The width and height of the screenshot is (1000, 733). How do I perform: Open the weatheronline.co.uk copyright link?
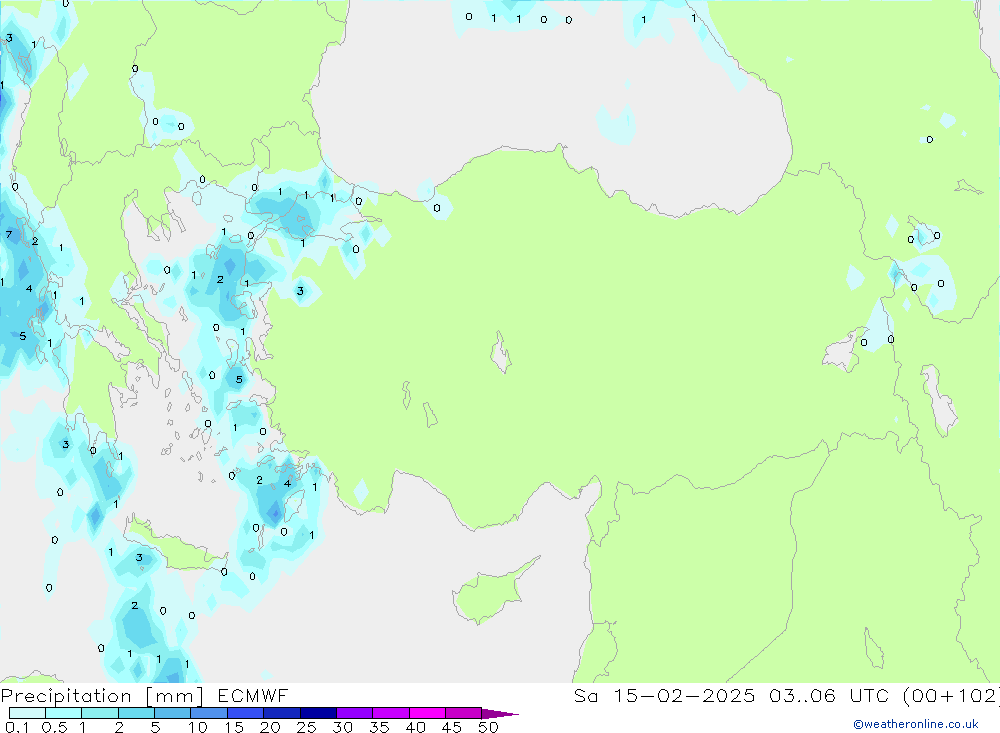[915, 724]
